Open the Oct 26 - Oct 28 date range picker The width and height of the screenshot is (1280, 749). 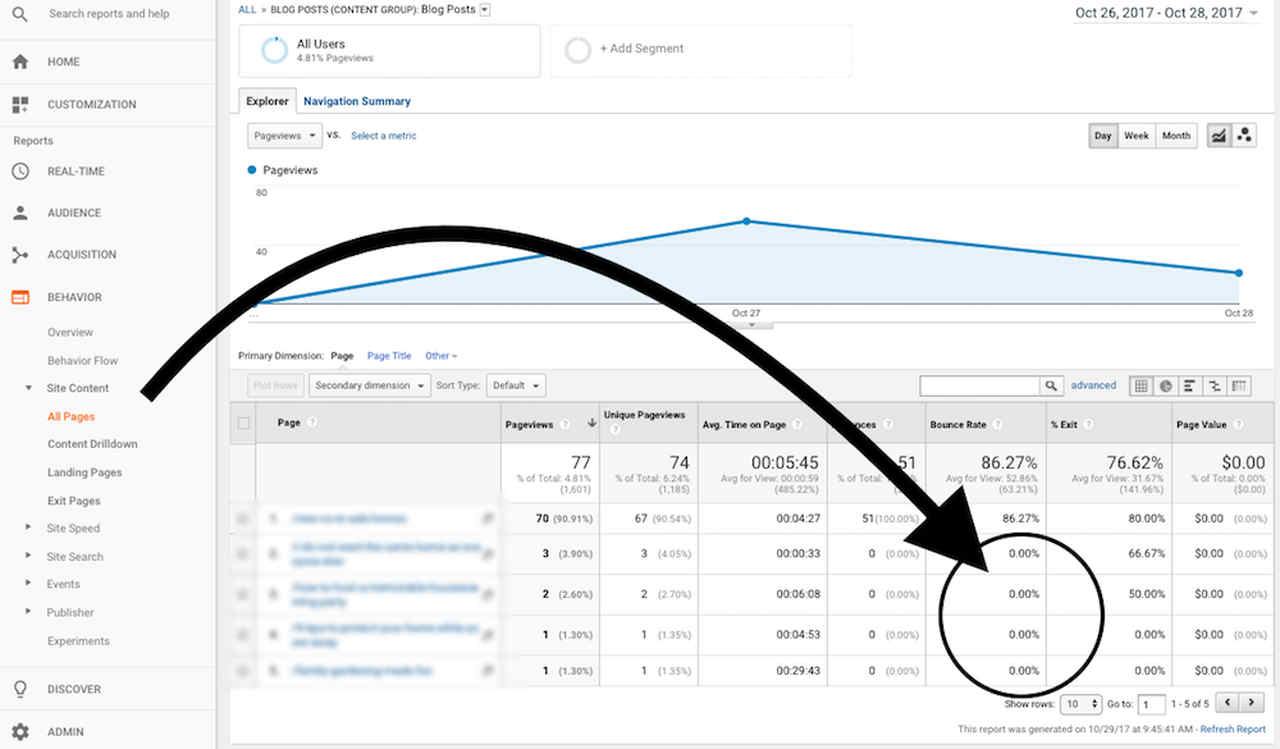1166,13
